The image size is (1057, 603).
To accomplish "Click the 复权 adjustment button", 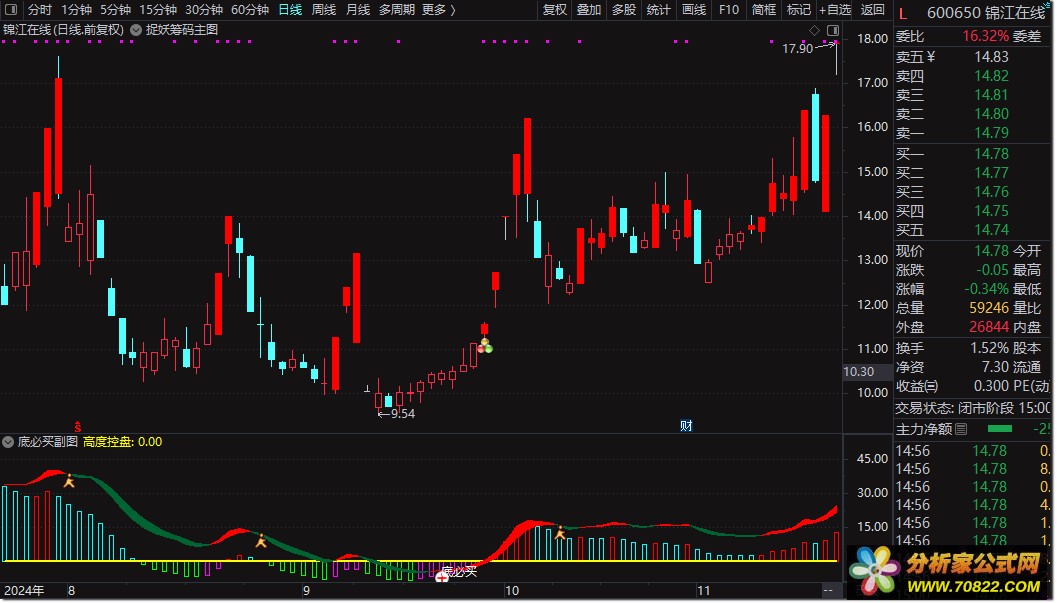I will (x=555, y=10).
